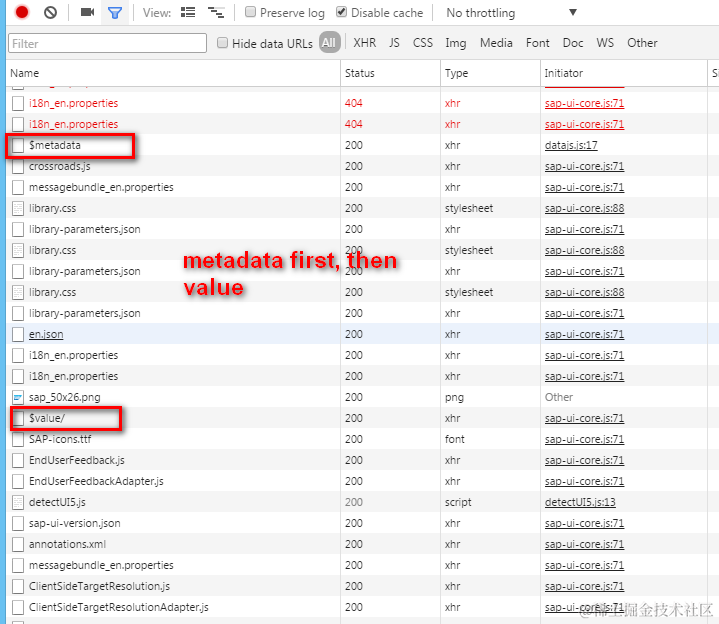
Task: Select the detectUI5.js request
Action: click(57, 503)
